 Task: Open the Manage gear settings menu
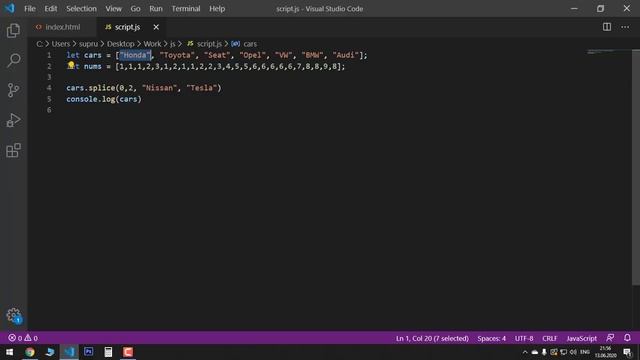[13, 316]
